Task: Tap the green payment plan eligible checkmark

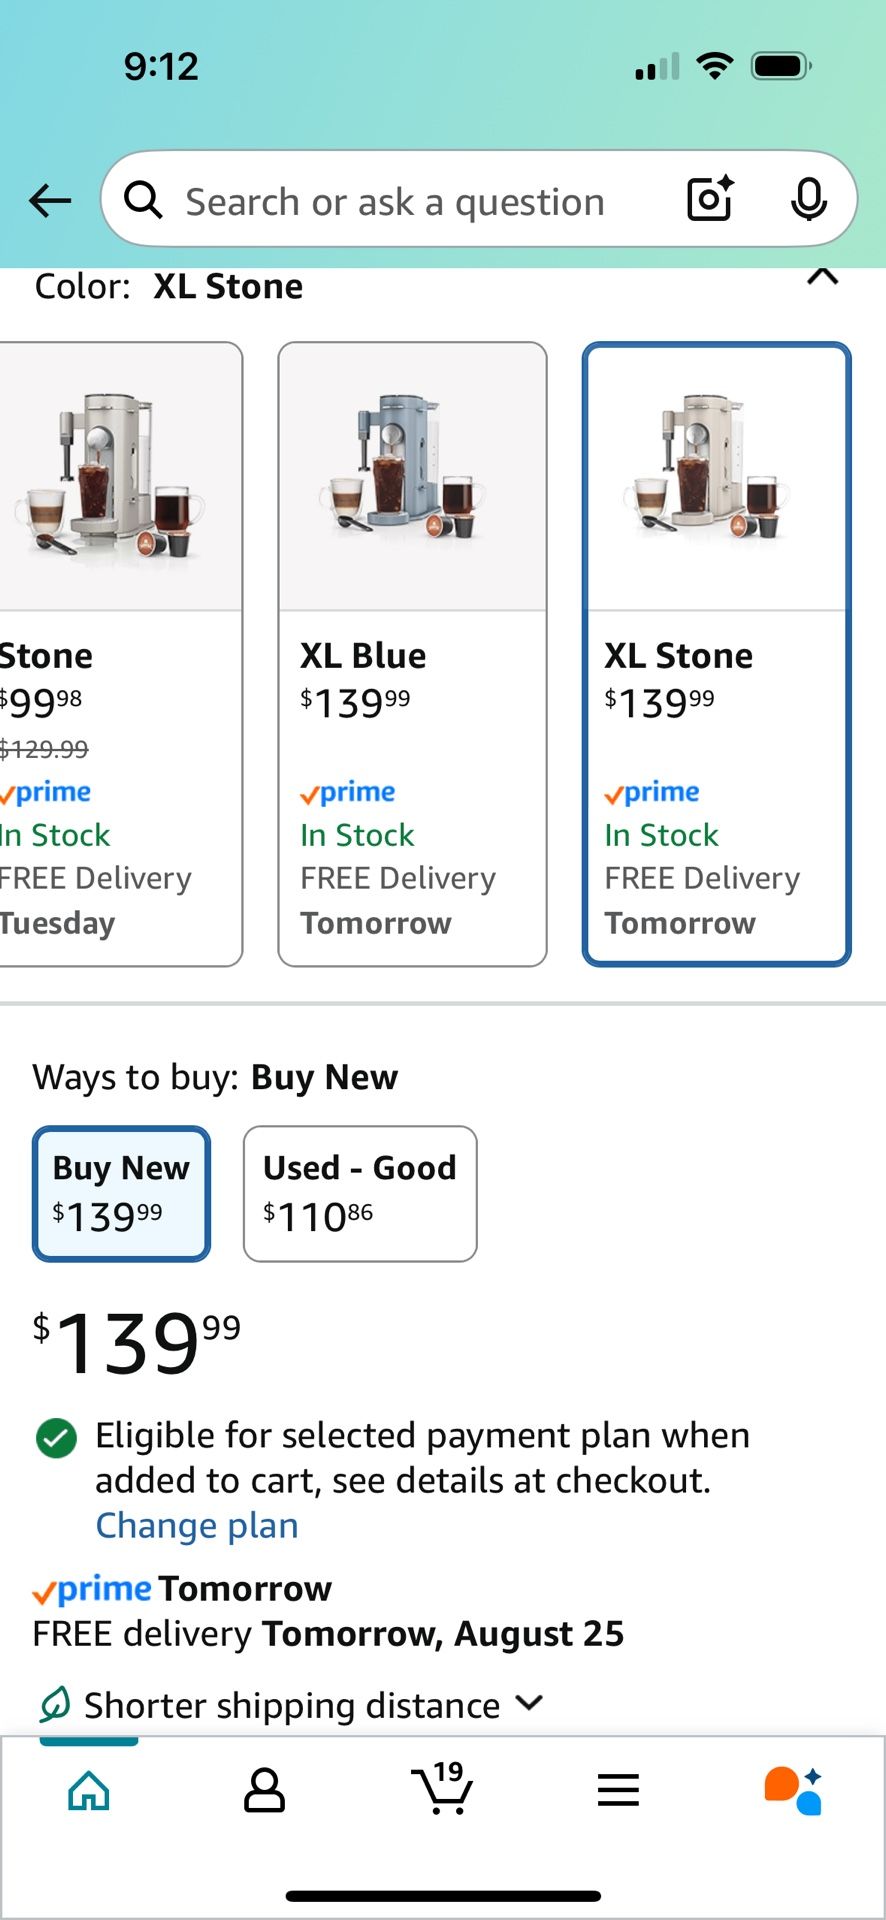Action: [56, 1438]
